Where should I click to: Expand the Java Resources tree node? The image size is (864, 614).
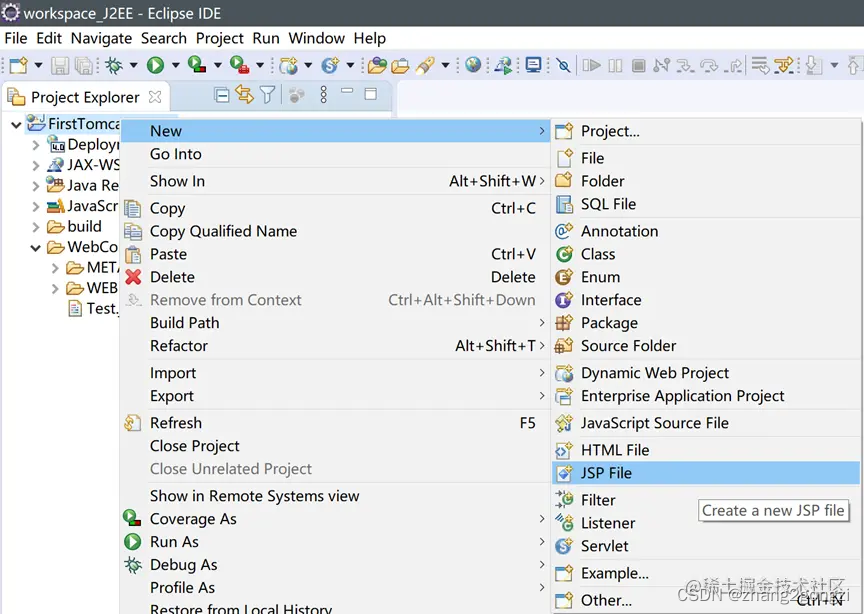[36, 186]
